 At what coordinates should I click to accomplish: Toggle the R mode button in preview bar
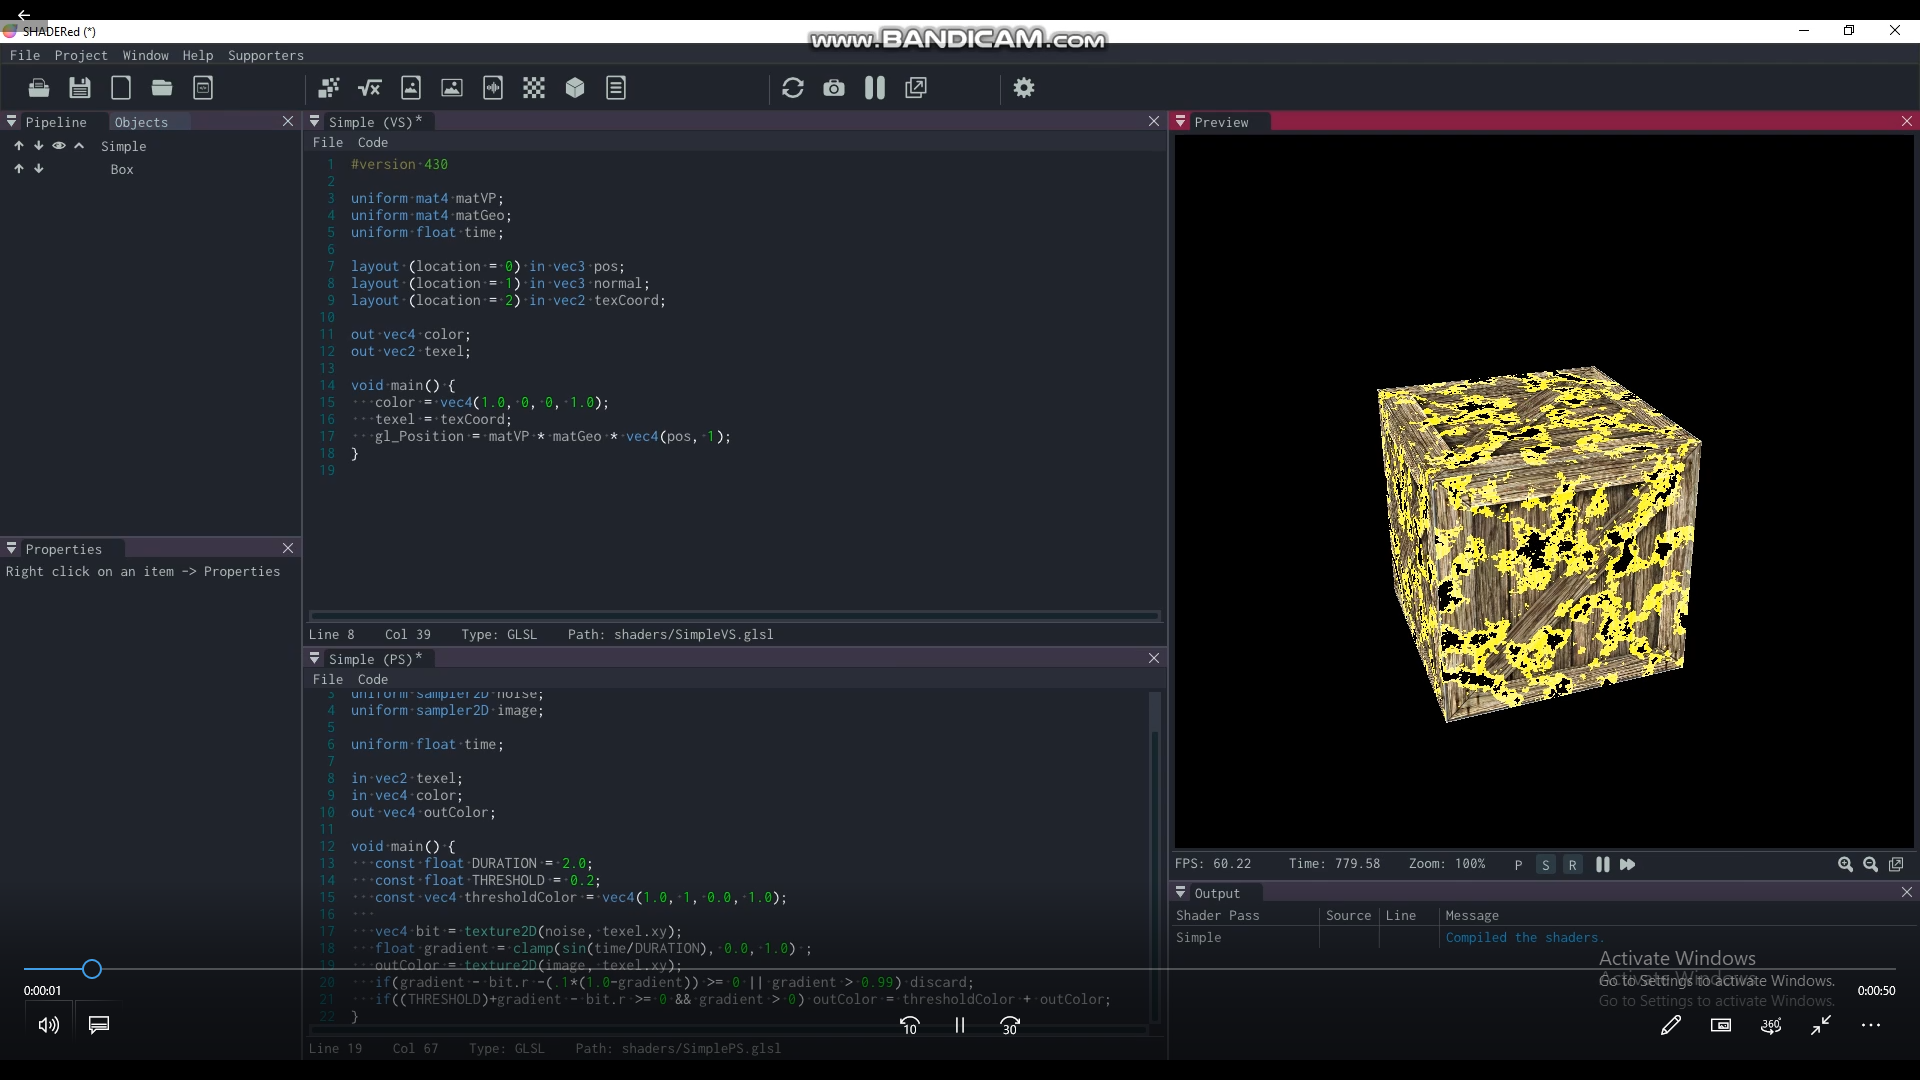[1572, 865]
